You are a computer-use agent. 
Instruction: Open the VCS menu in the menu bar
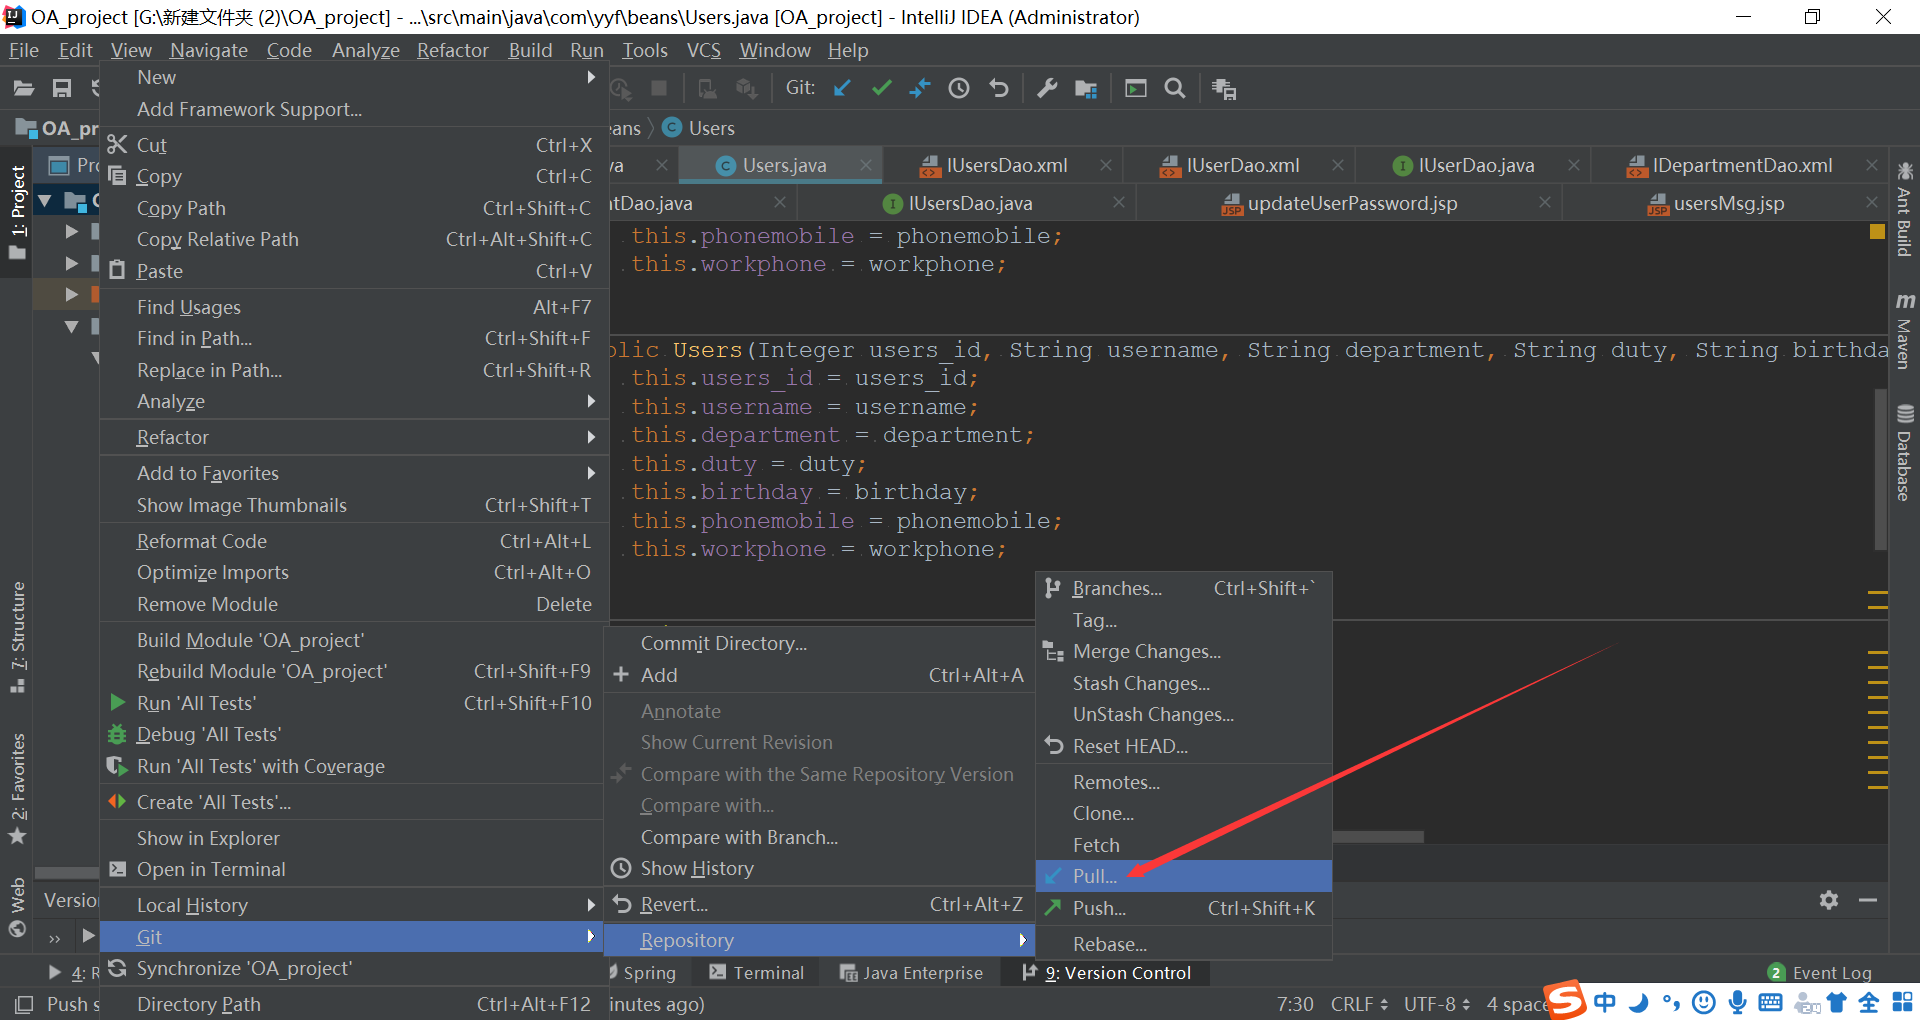tap(704, 50)
